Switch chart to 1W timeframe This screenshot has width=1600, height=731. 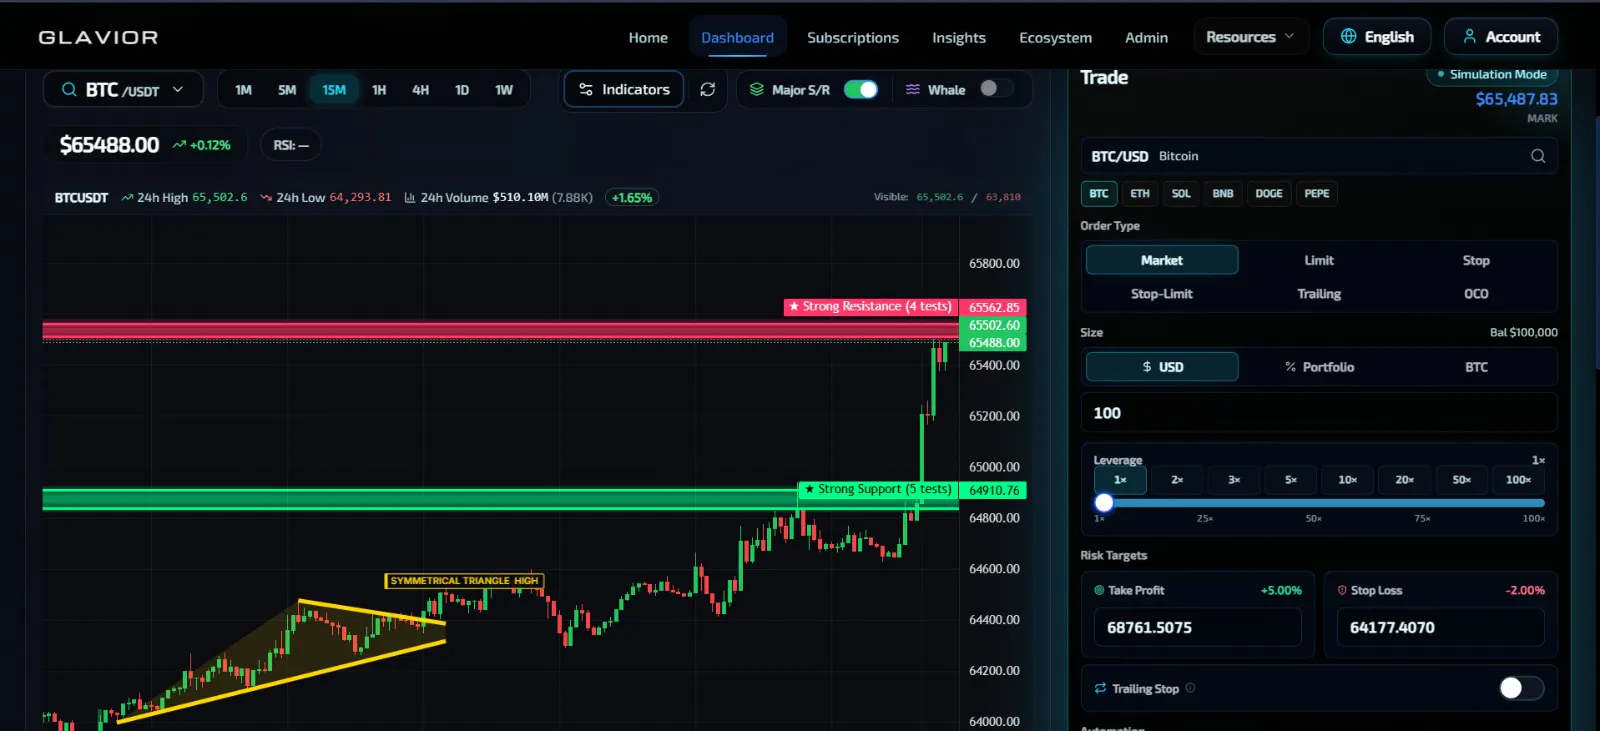pyautogui.click(x=504, y=90)
